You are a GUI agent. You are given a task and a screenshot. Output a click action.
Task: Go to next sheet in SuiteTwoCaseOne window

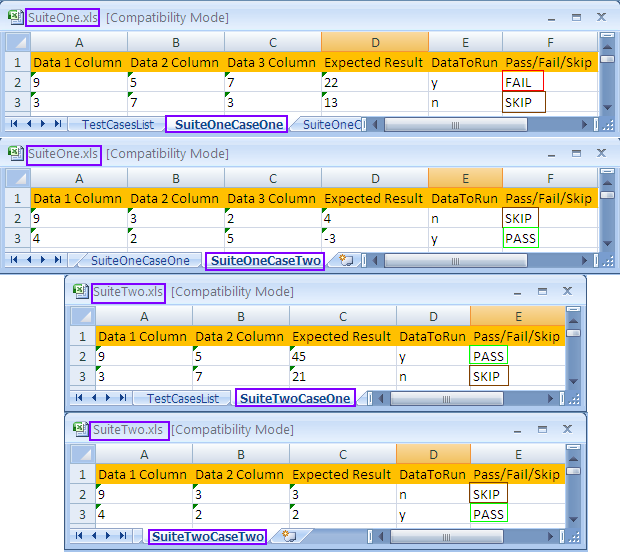pyautogui.click(x=108, y=397)
